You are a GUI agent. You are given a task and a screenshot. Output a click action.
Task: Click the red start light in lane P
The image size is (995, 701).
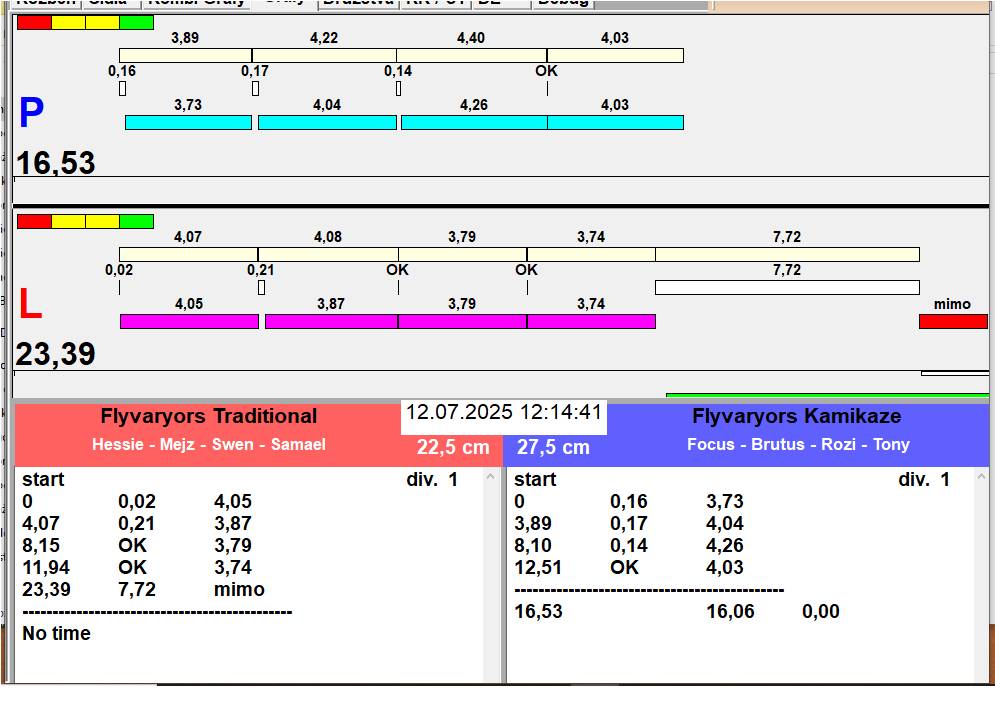(33, 22)
